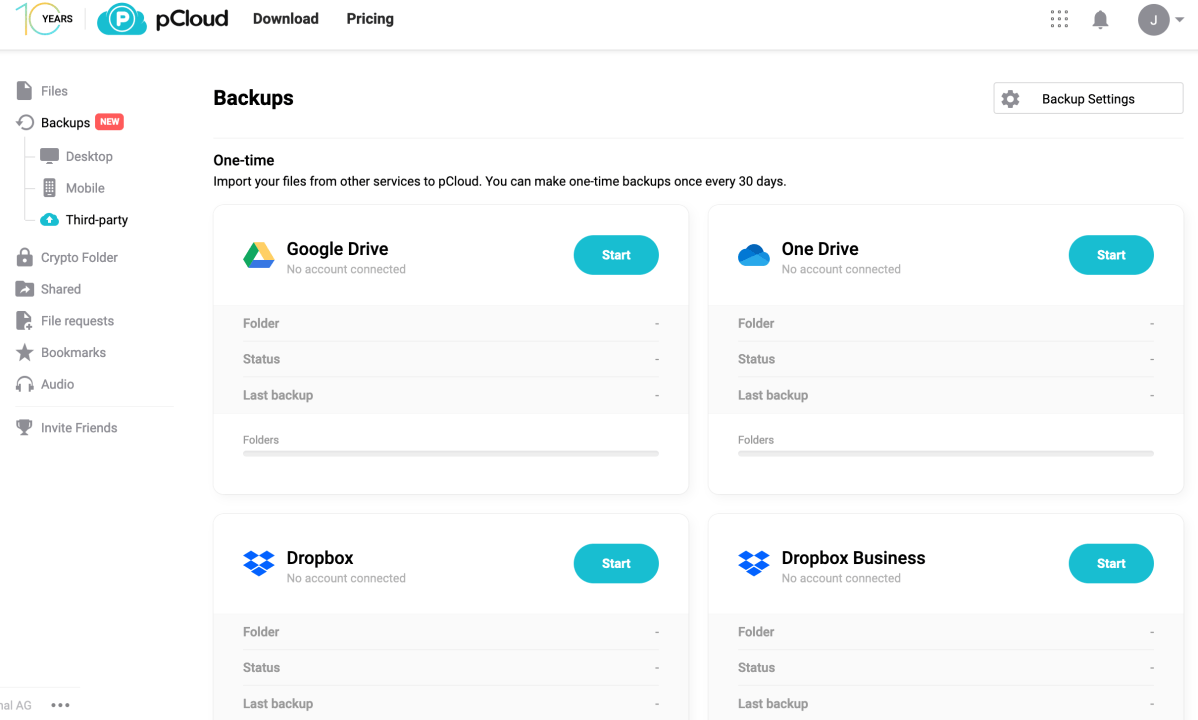Click the Backups circular arrow icon
The height and width of the screenshot is (720, 1198).
[25, 122]
